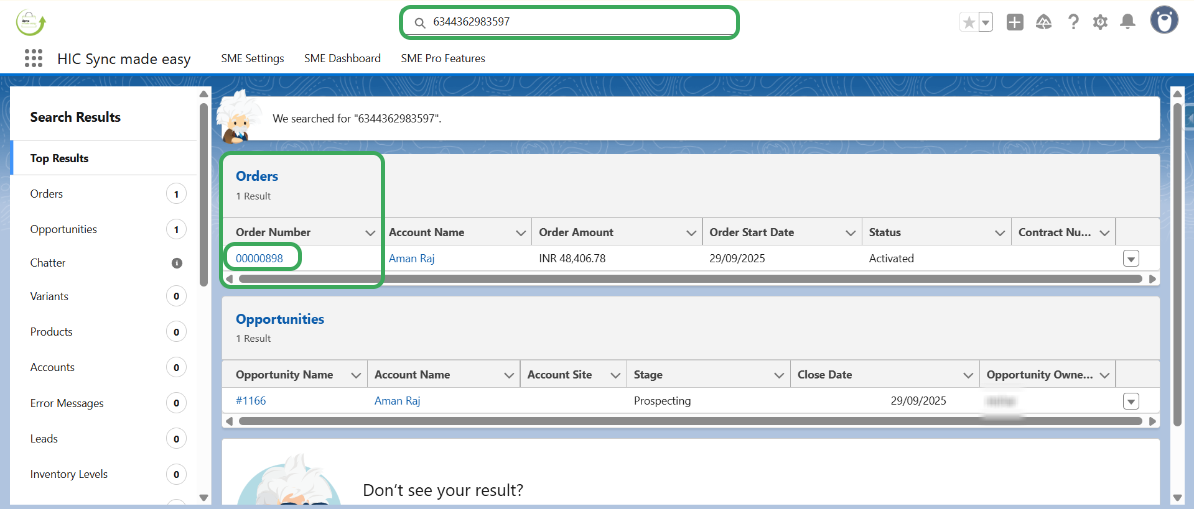Open row actions for opportunity #1166
The image size is (1194, 509).
pyautogui.click(x=1131, y=402)
